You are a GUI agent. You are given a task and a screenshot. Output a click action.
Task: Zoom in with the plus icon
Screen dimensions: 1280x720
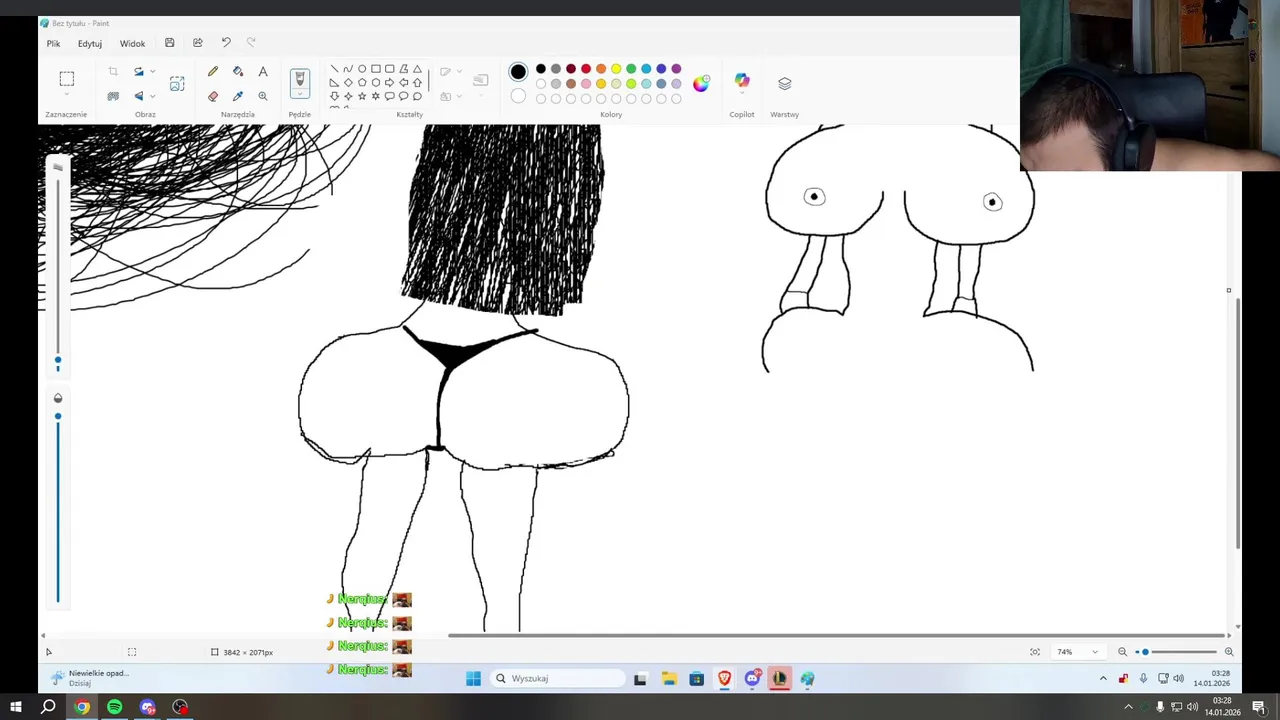pyautogui.click(x=1229, y=652)
